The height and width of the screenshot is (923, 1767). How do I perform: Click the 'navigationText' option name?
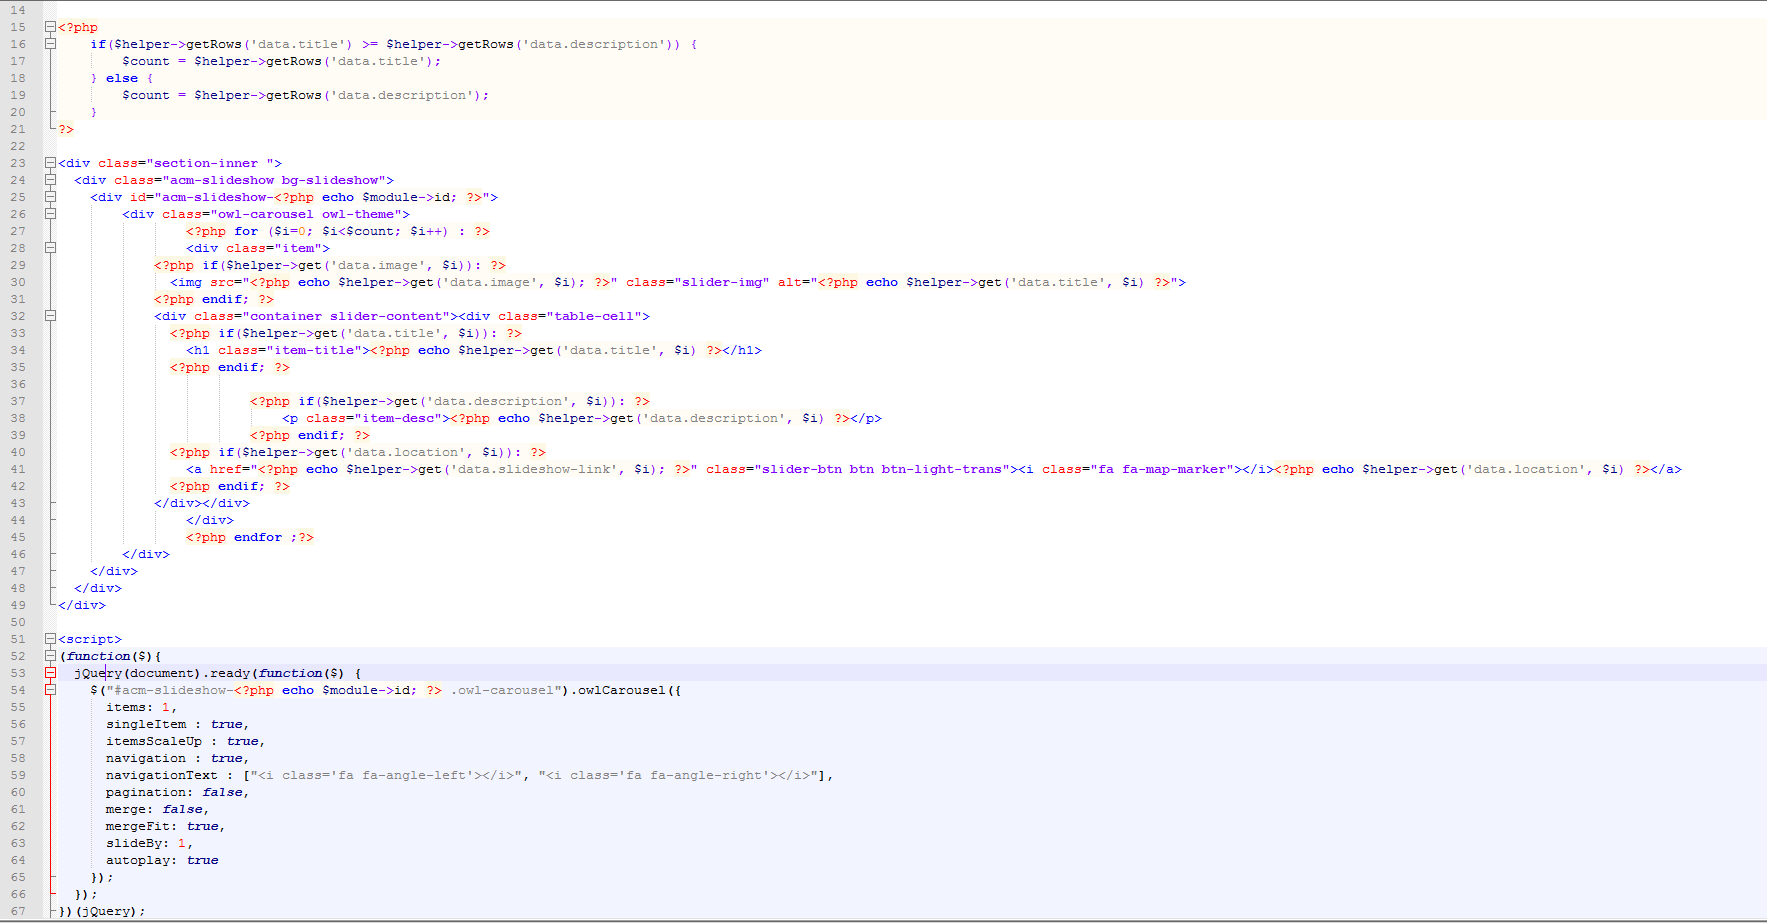pyautogui.click(x=162, y=775)
